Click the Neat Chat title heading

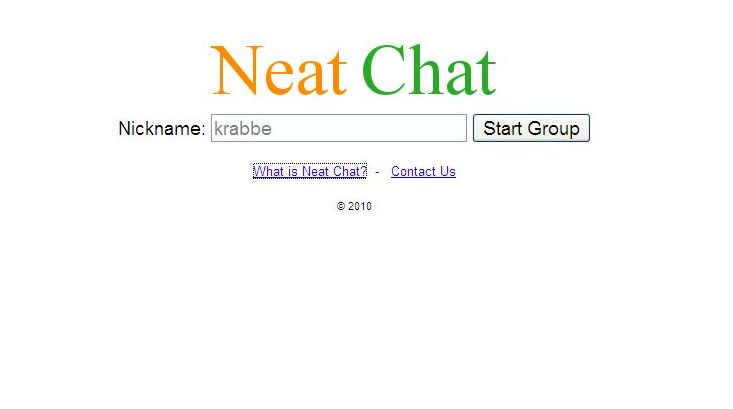(353, 70)
